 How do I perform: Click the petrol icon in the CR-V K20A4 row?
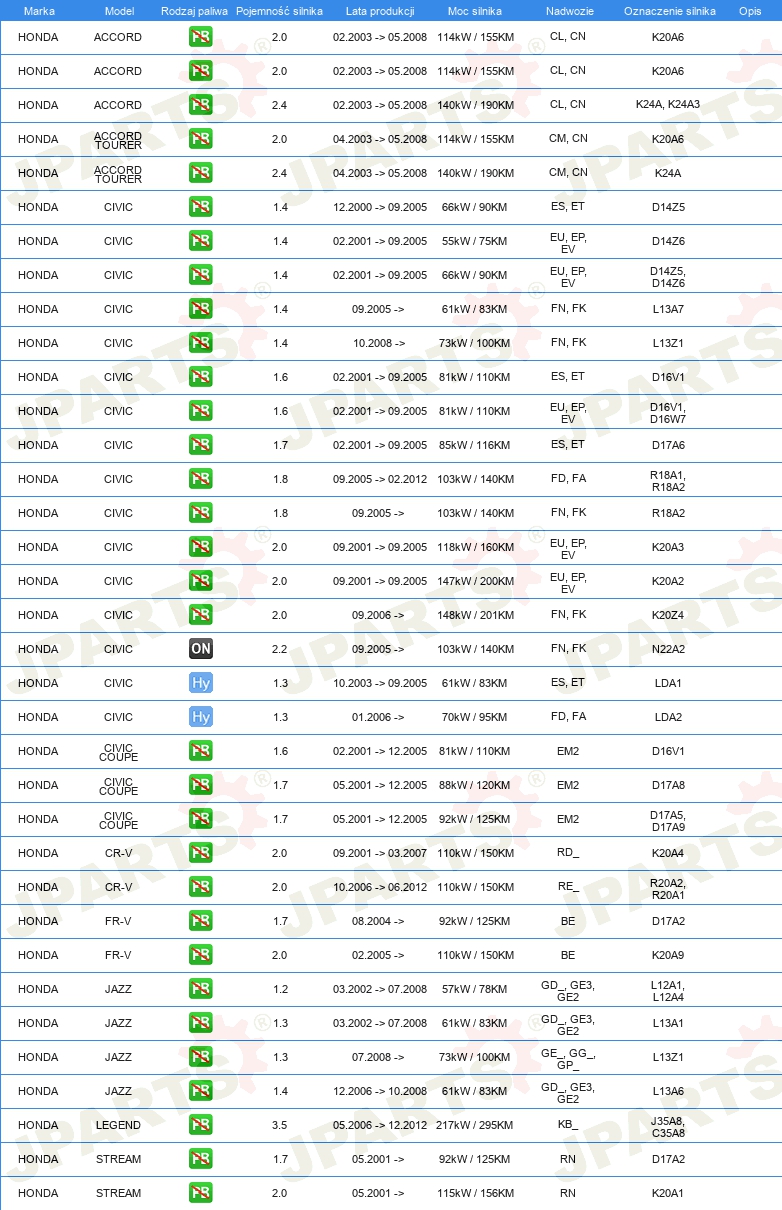[x=201, y=853]
